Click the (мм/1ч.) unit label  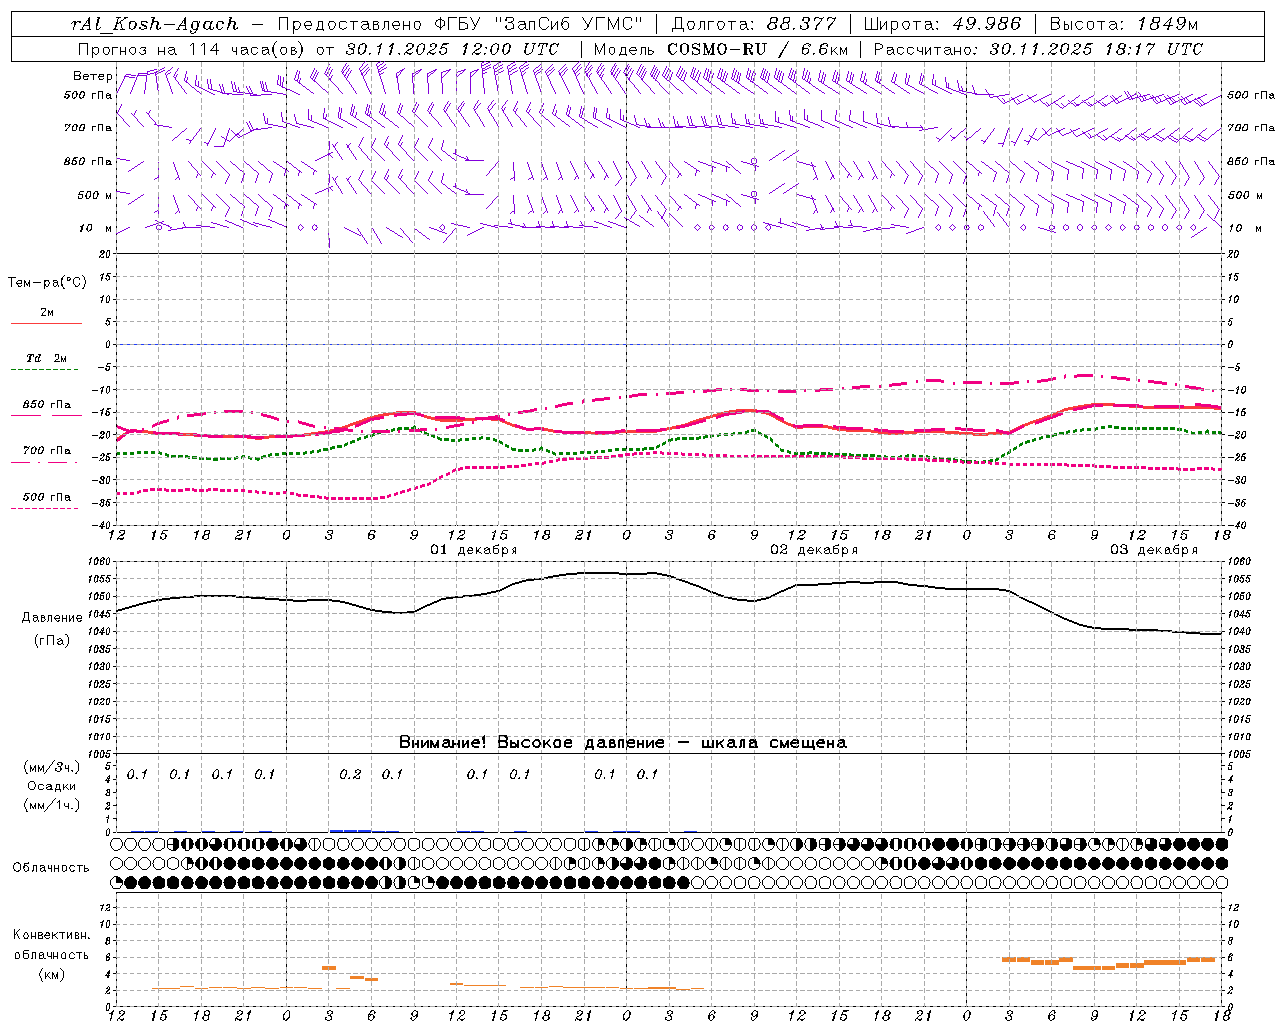pyautogui.click(x=52, y=805)
